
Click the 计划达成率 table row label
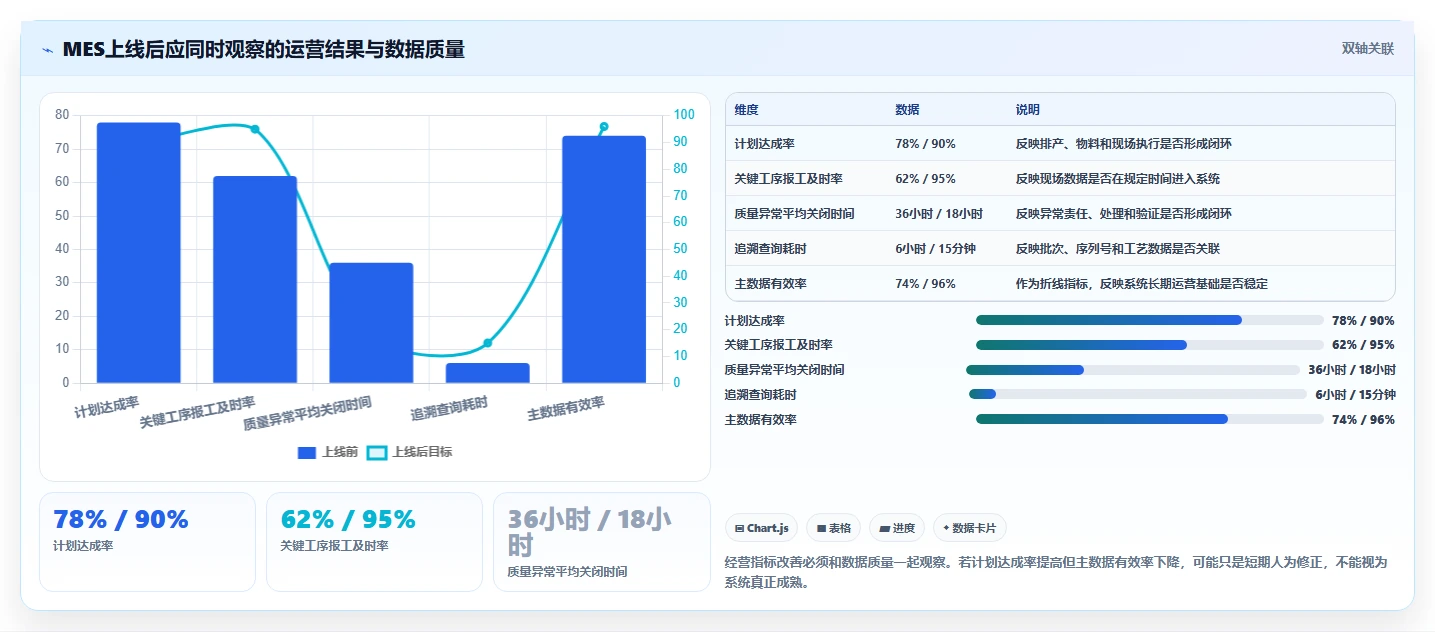point(764,144)
